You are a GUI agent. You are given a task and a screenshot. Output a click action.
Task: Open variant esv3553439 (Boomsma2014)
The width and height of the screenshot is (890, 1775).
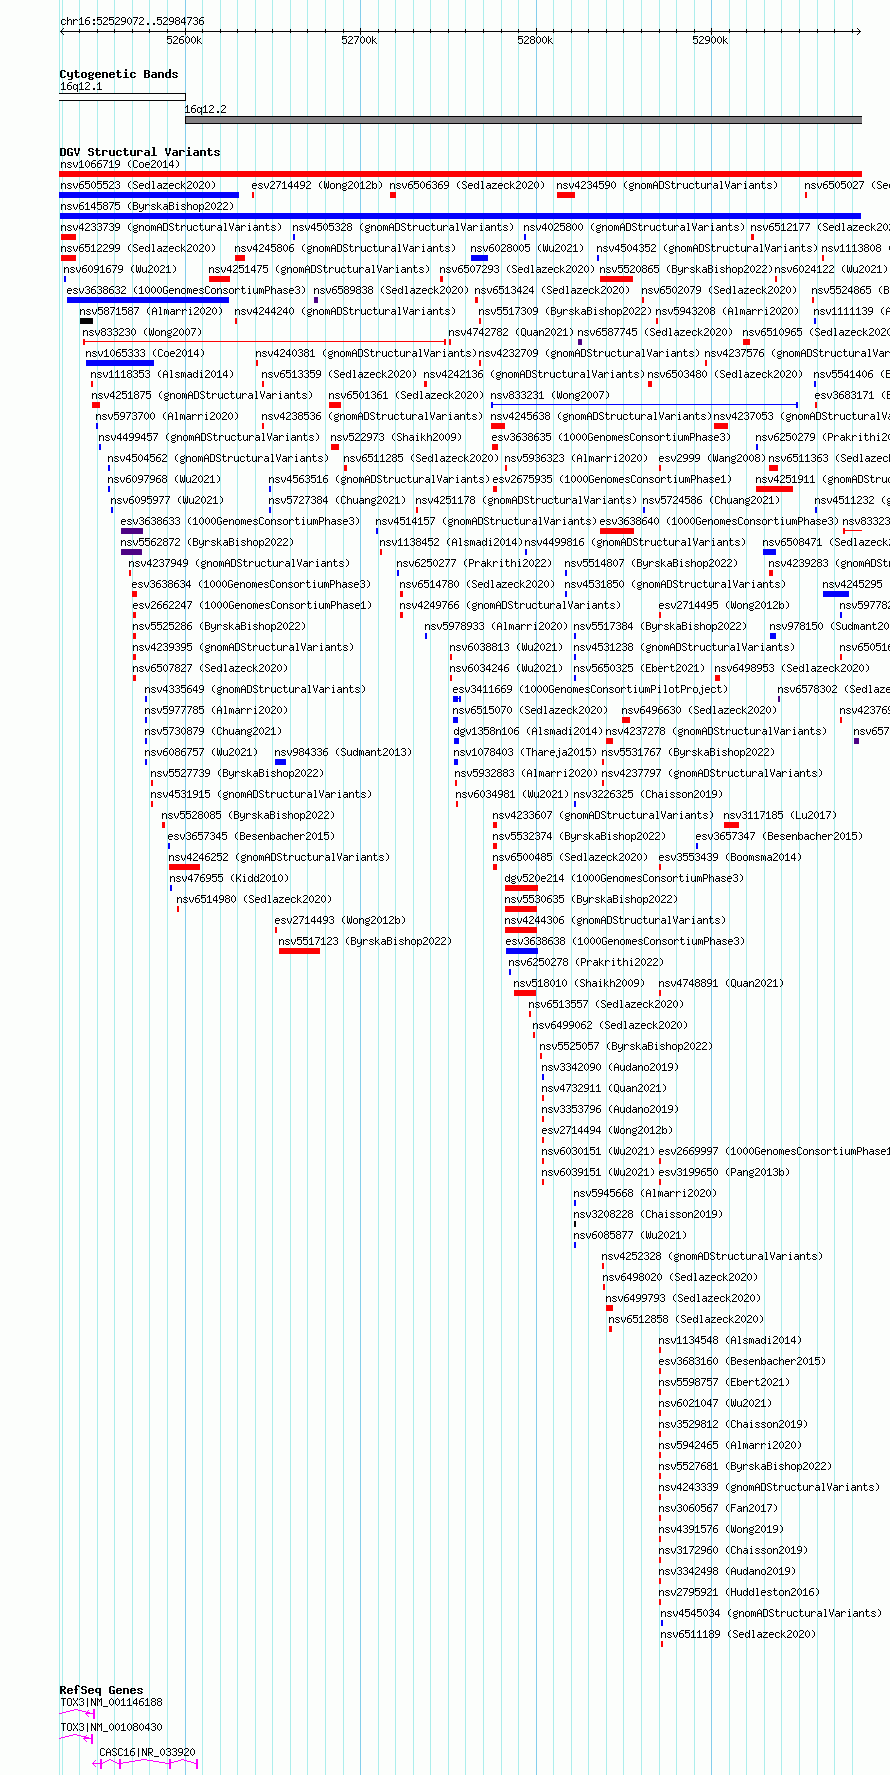pos(730,857)
